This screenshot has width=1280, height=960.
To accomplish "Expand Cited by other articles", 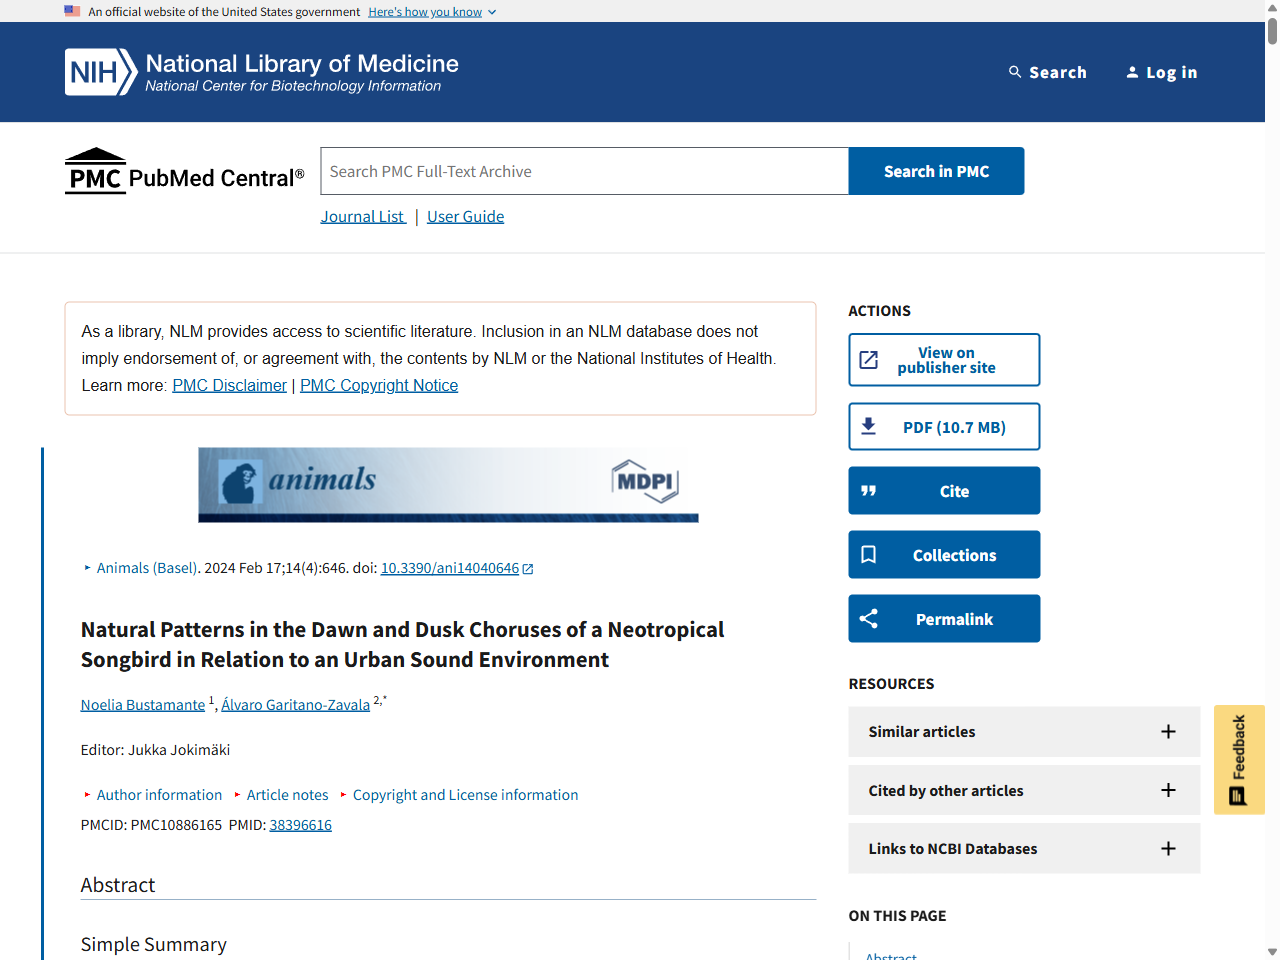I will pos(1167,791).
